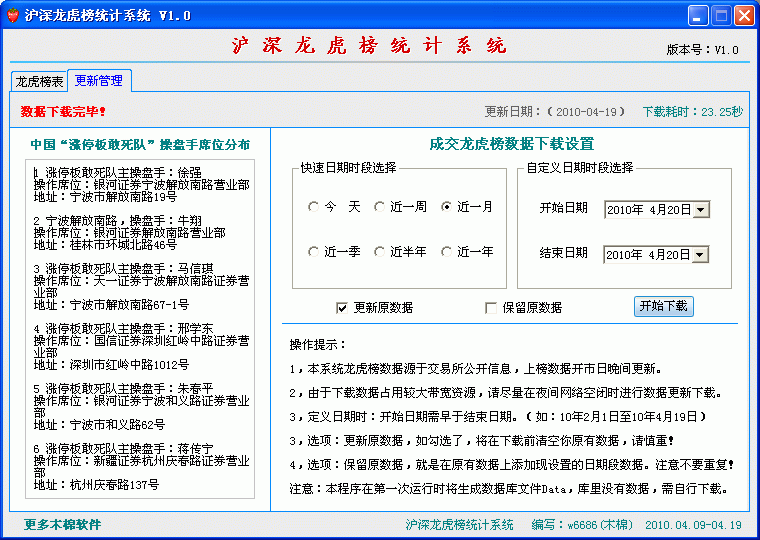Click the address line 桂林市环城北路46号
760x540 pixels.
[x=105, y=245]
